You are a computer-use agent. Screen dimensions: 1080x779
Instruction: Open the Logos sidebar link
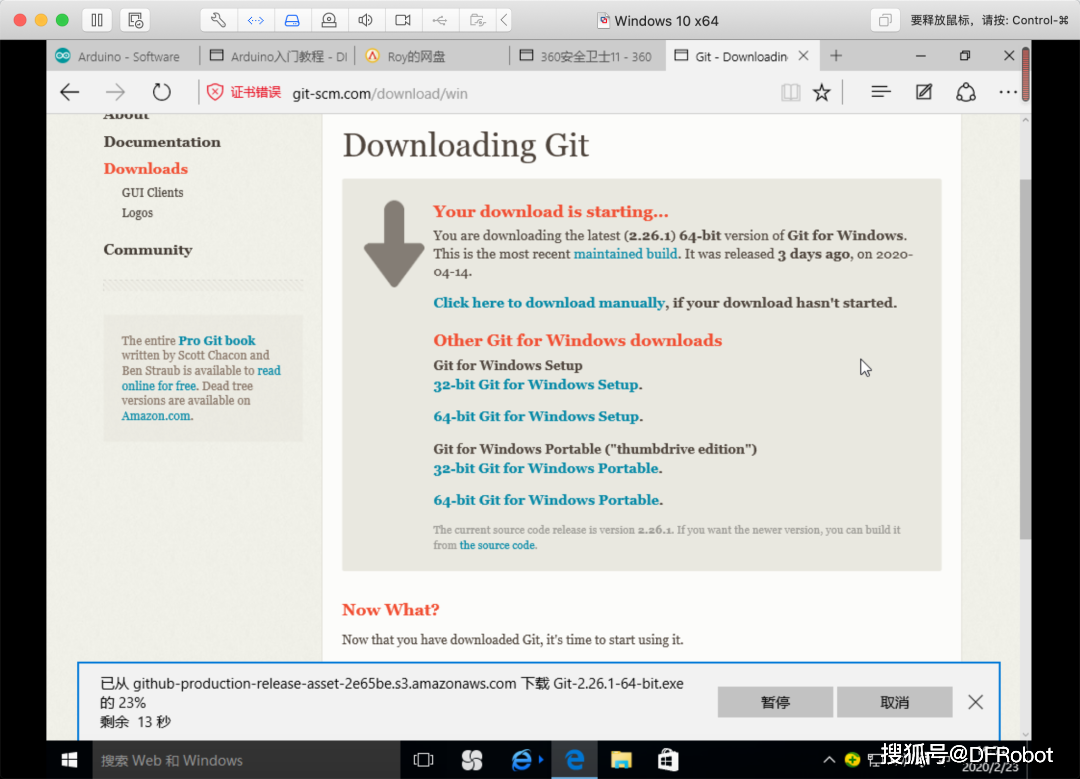tap(137, 213)
